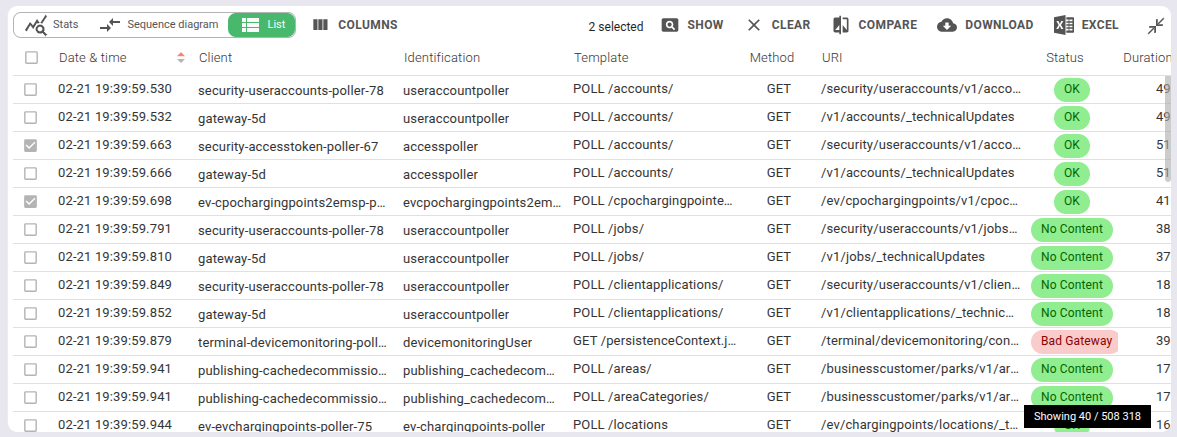Click the Stats chart icon

36,25
